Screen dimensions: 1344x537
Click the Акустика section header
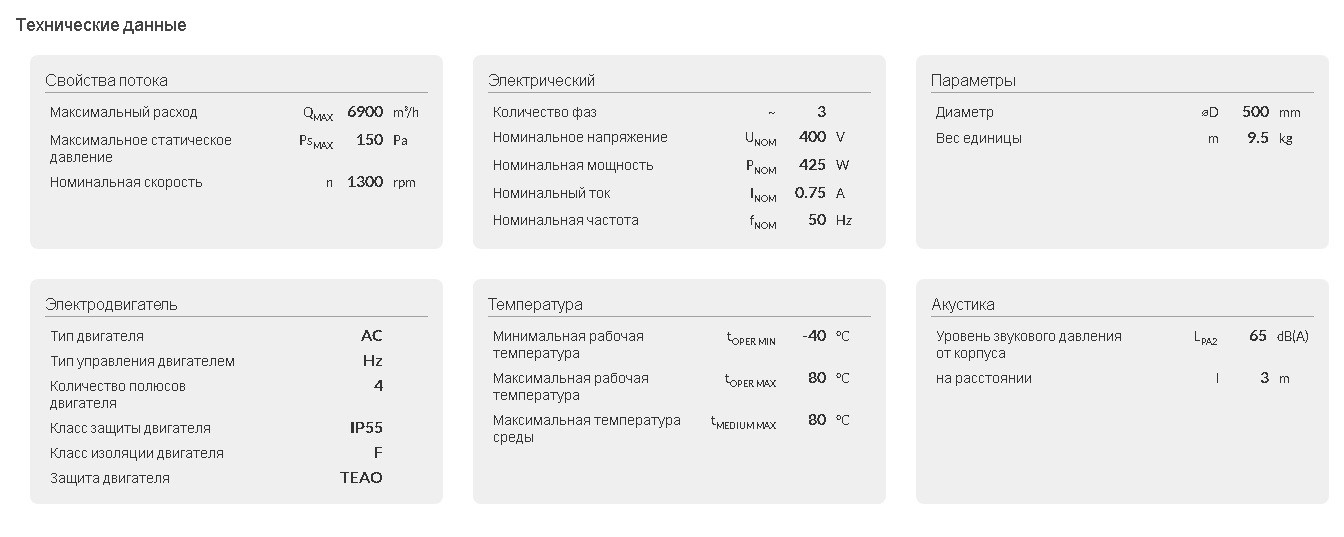coord(963,304)
